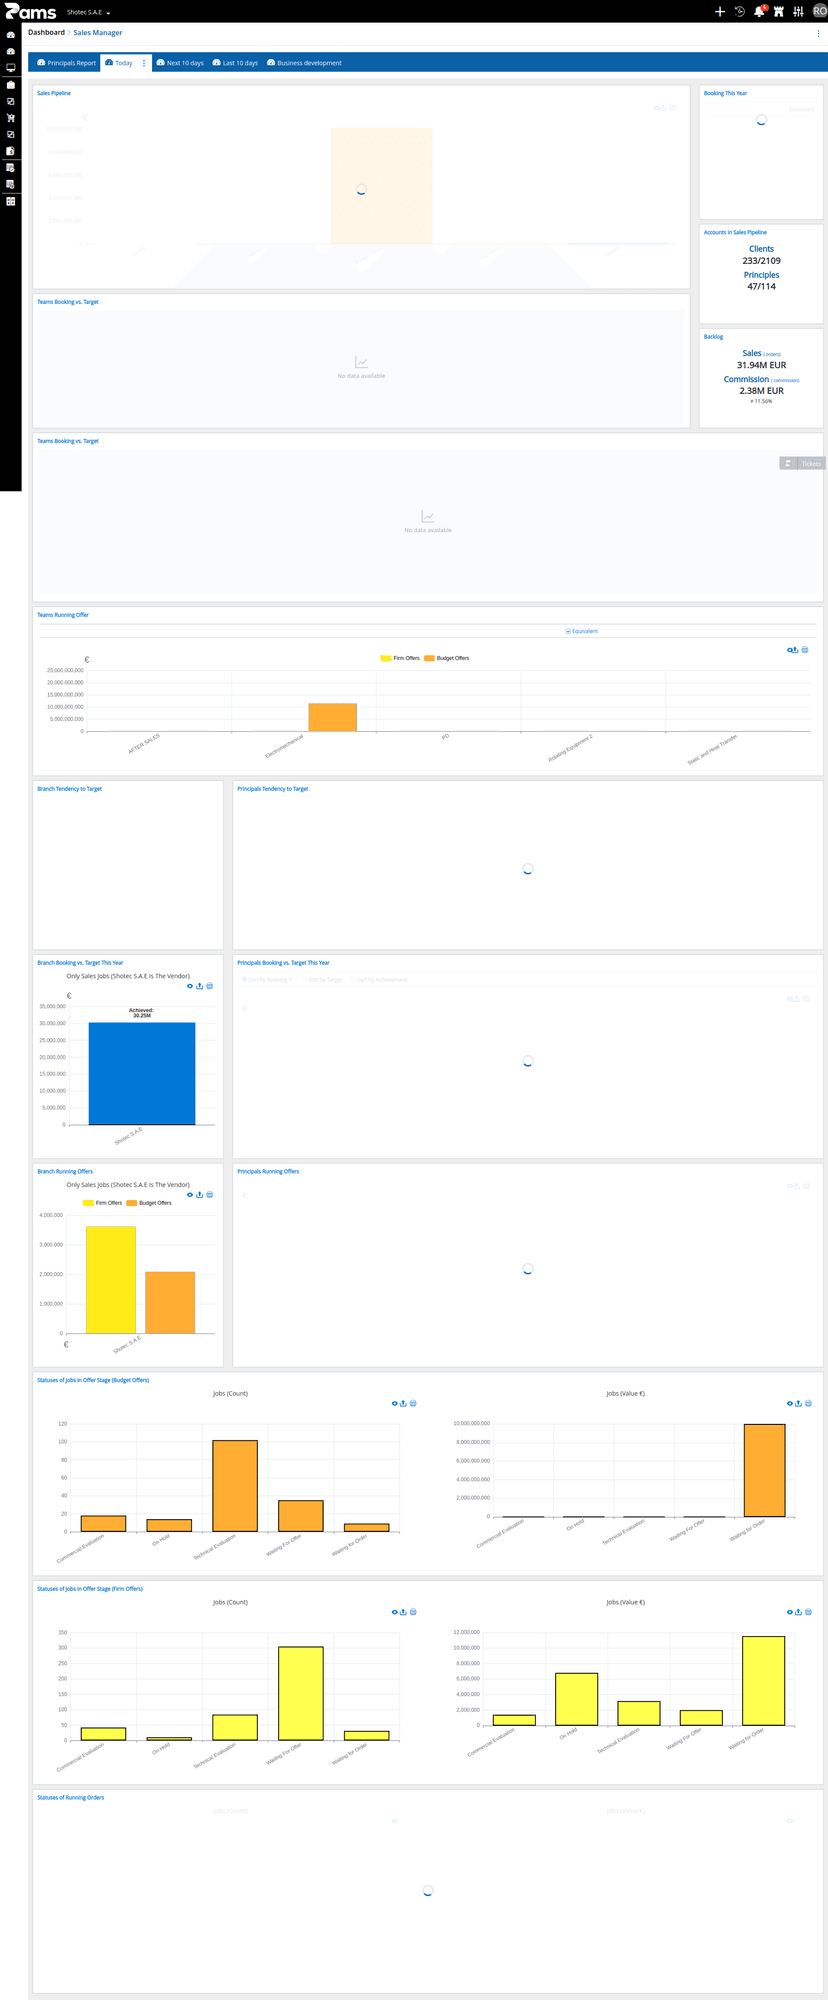Open the dashboard page options kebab menu
The image size is (828, 2000).
click(x=818, y=33)
